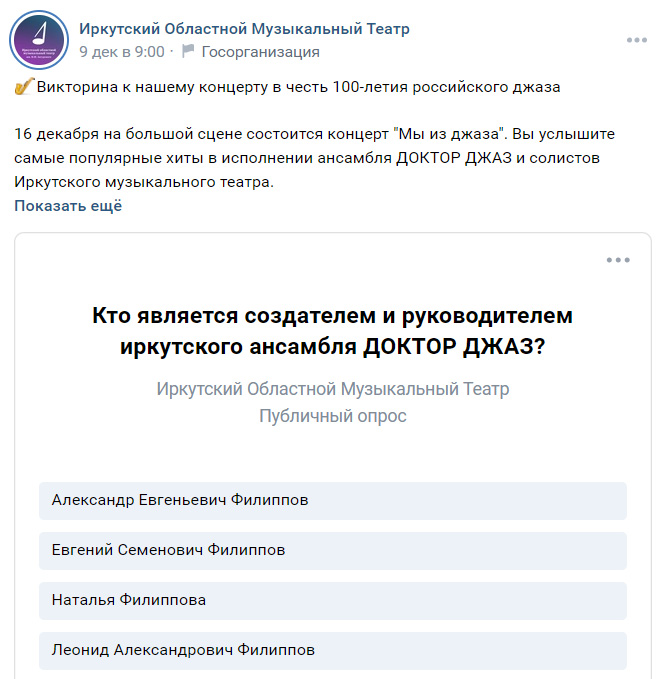
Task: Expand post text with Показать ещё
Action: click(68, 205)
